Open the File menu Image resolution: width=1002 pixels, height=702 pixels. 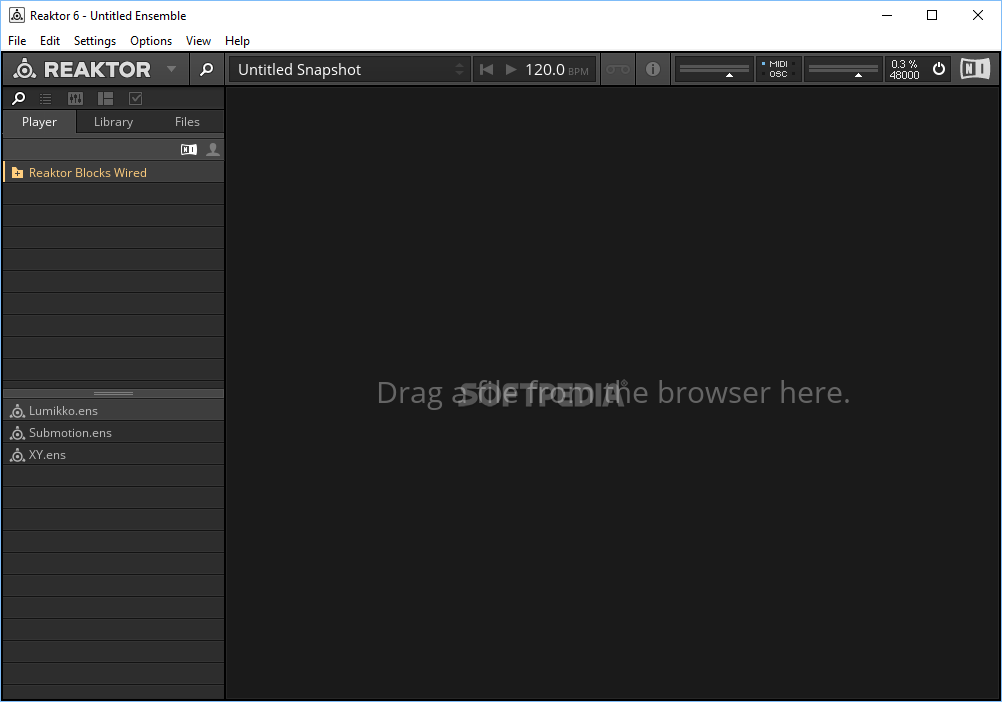pyautogui.click(x=17, y=41)
